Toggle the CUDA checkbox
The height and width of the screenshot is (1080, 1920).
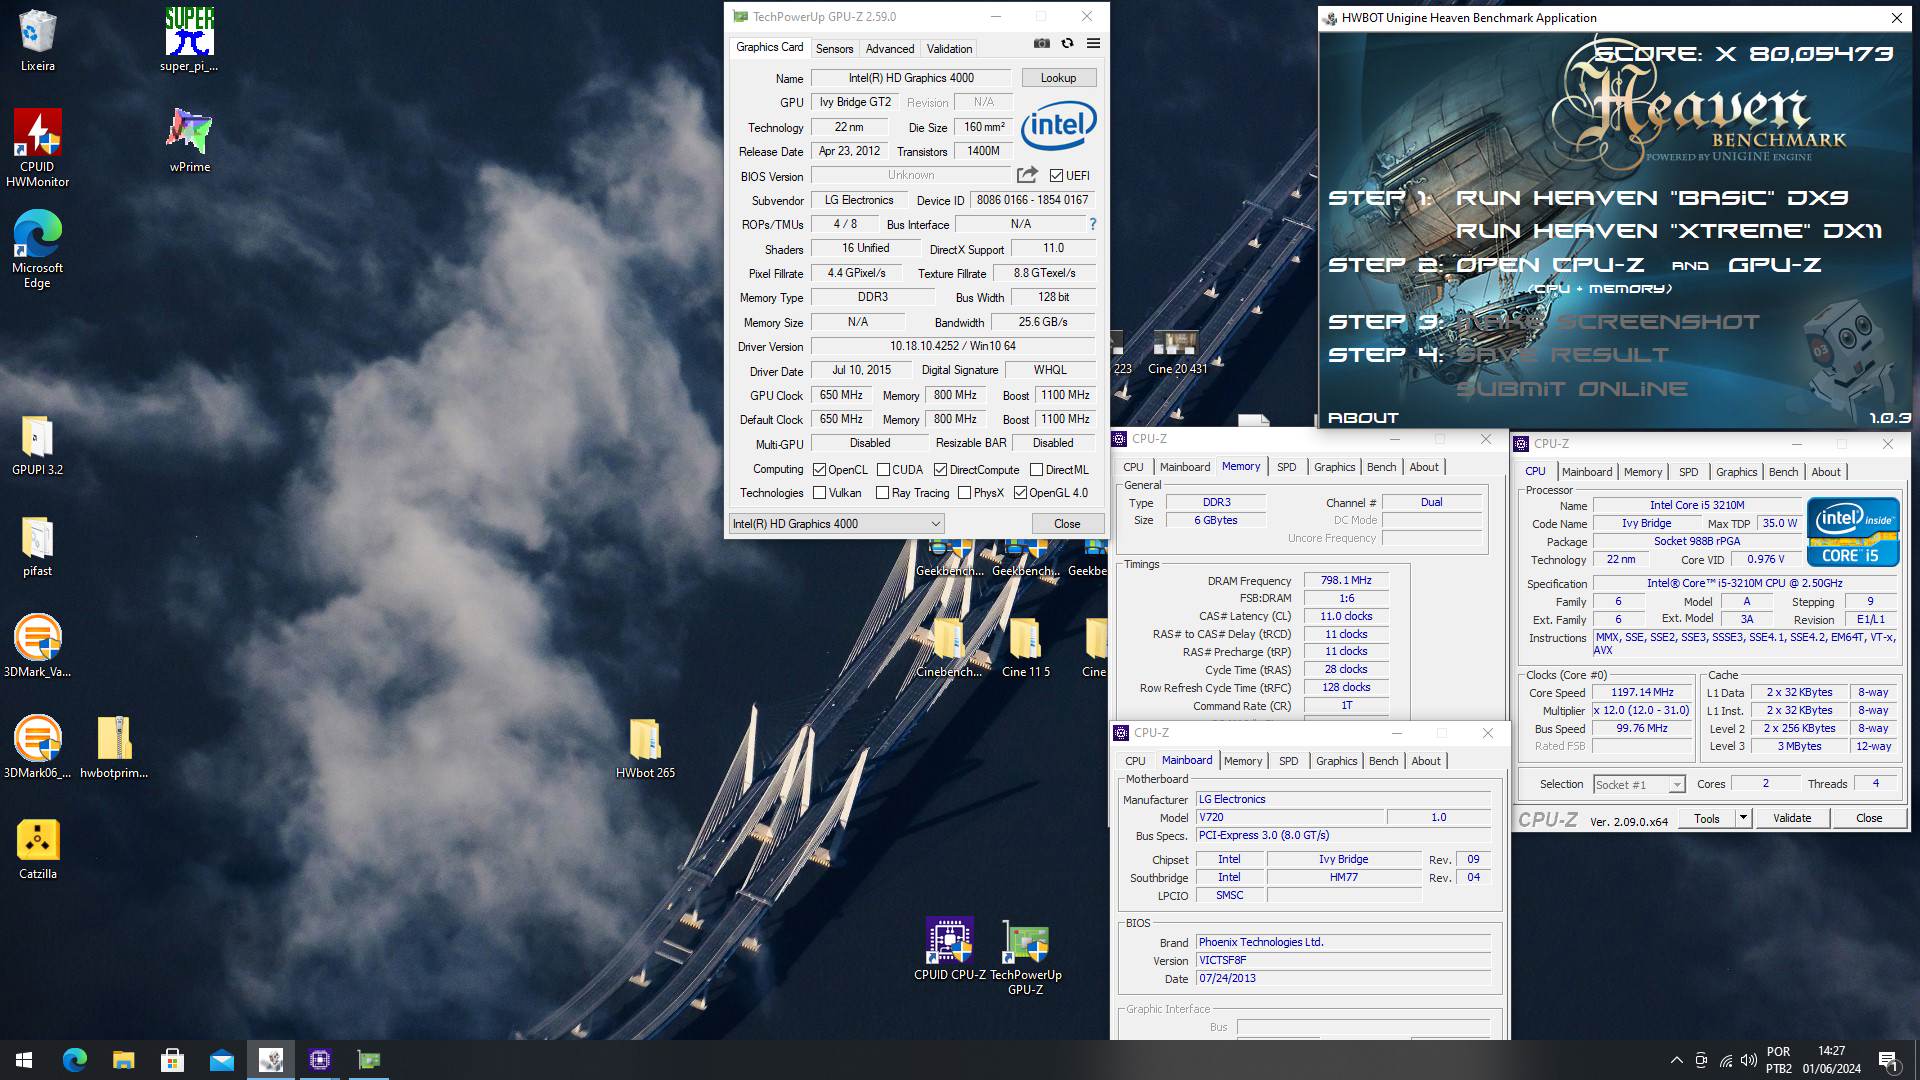[883, 470]
